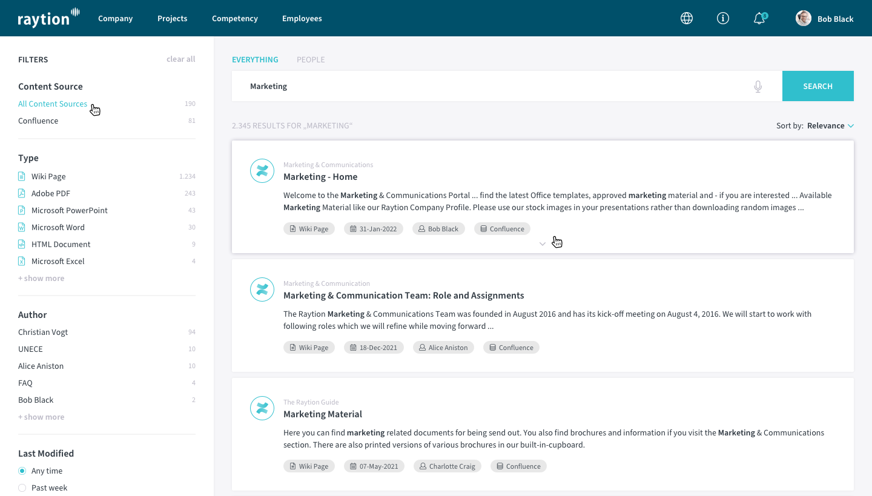Click the Raytion logo
Screen dimensions: 872x496
click(x=48, y=18)
